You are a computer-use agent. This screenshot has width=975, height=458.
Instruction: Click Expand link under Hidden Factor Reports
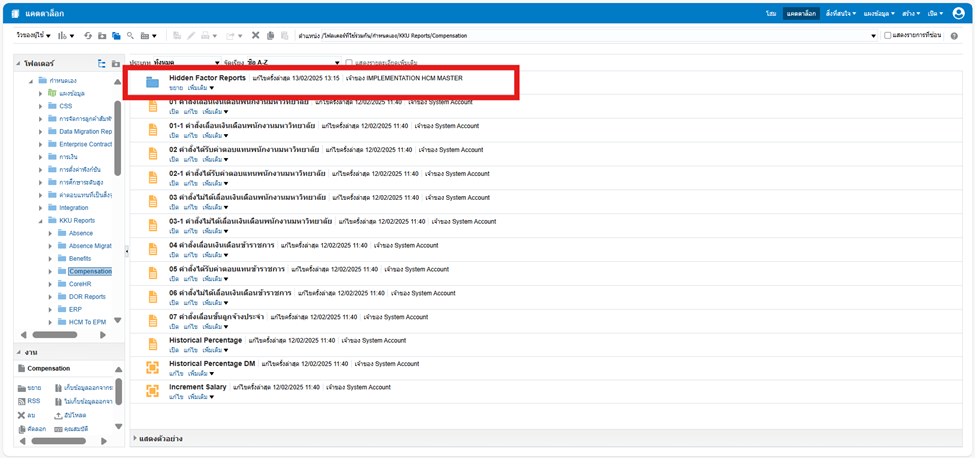pyautogui.click(x=175, y=88)
